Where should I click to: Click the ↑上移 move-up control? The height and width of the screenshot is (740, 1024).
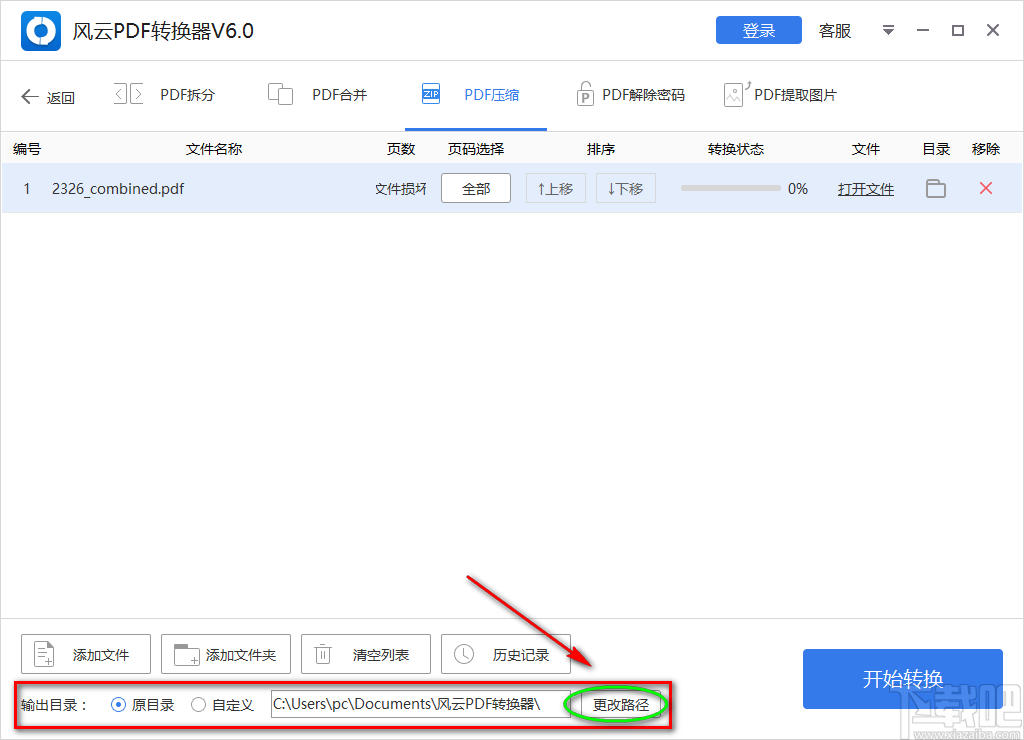click(x=555, y=188)
